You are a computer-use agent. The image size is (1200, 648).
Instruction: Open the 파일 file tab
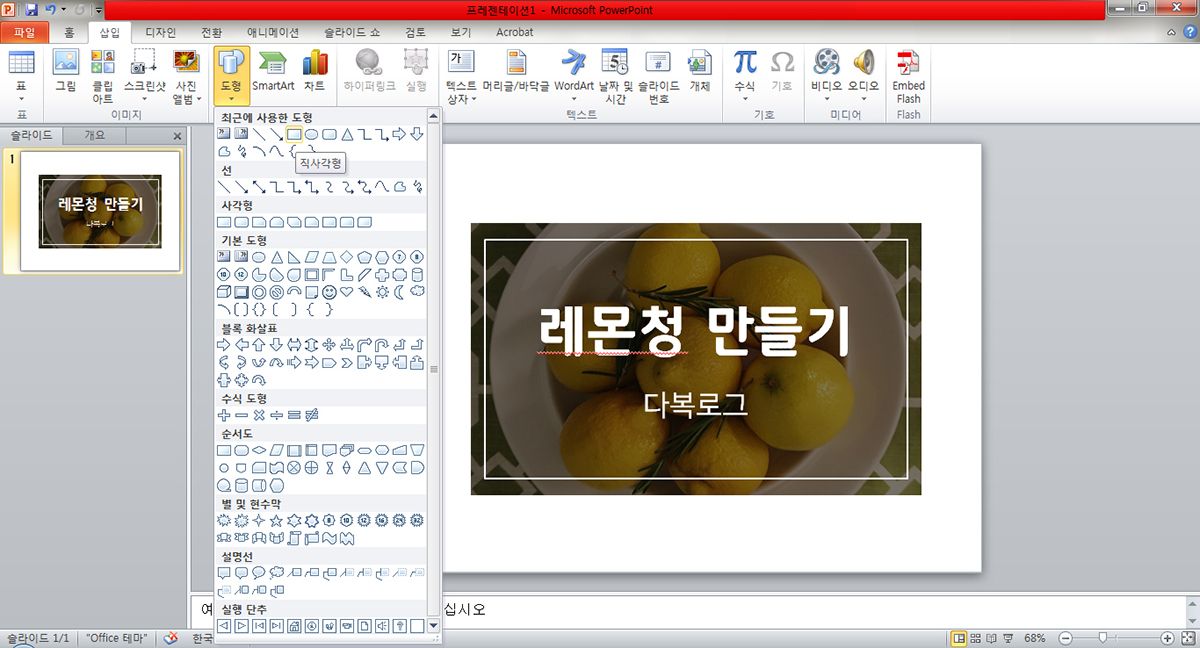[x=24, y=32]
